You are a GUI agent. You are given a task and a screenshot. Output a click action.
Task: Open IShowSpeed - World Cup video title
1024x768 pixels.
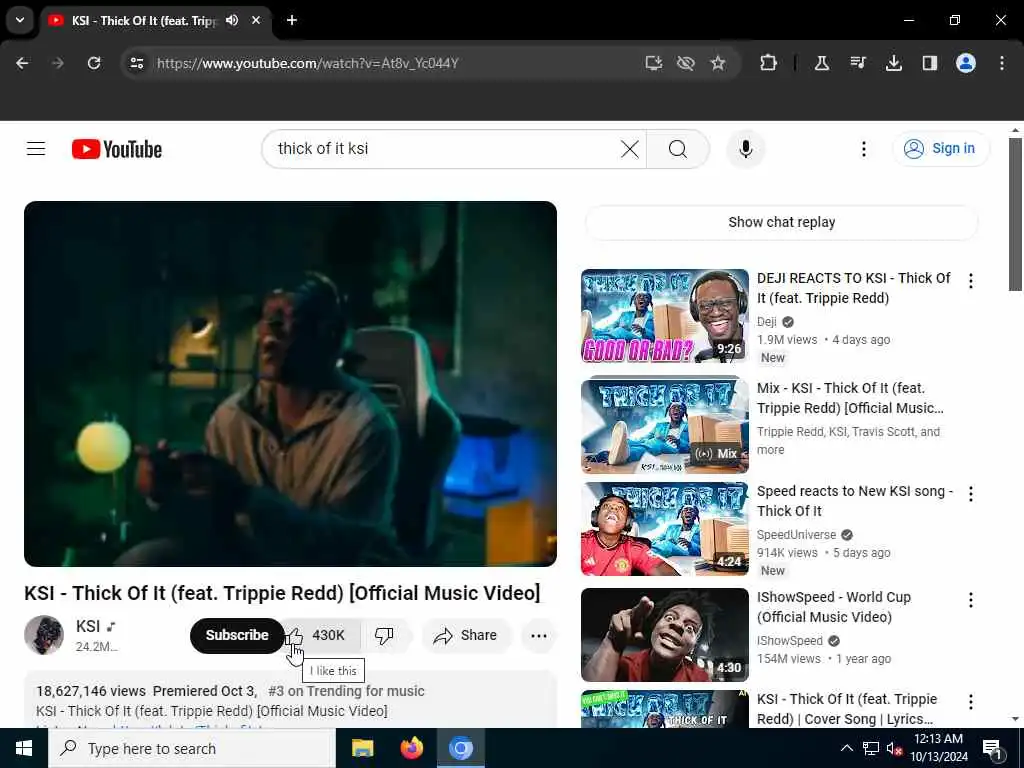coord(834,607)
